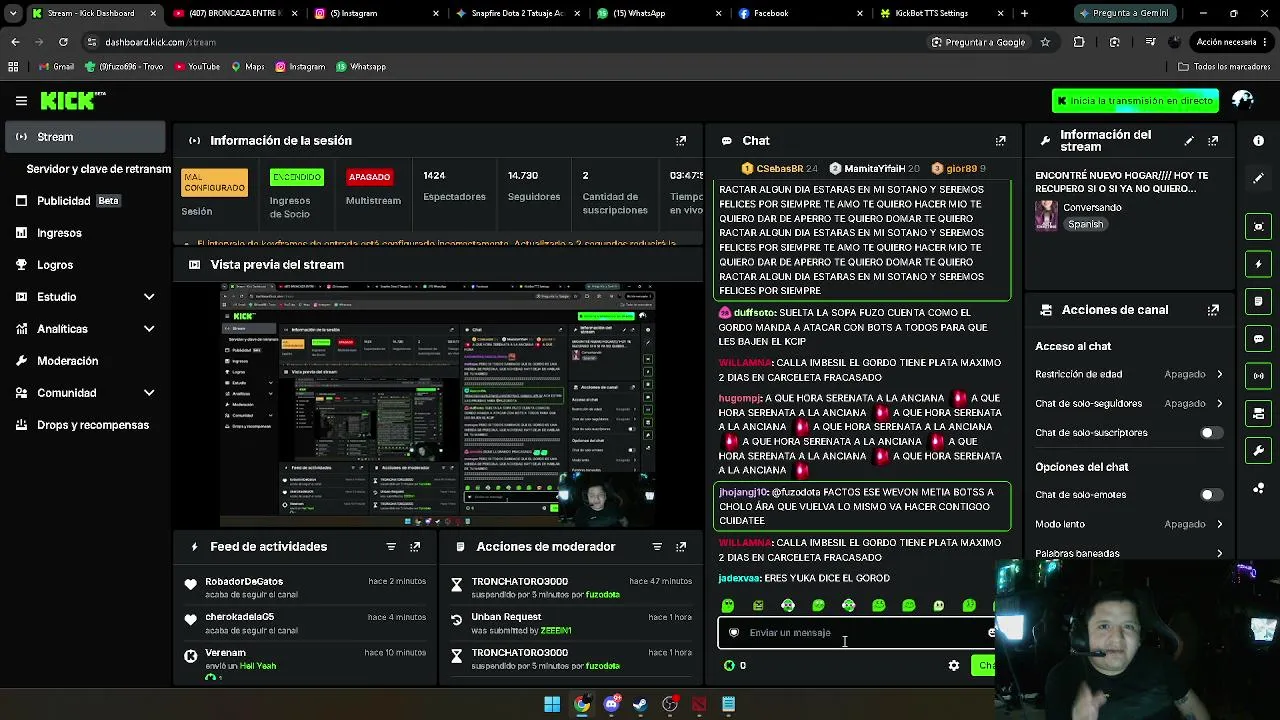Open Windows Start menu
This screenshot has height=720, width=1280.
(x=552, y=704)
